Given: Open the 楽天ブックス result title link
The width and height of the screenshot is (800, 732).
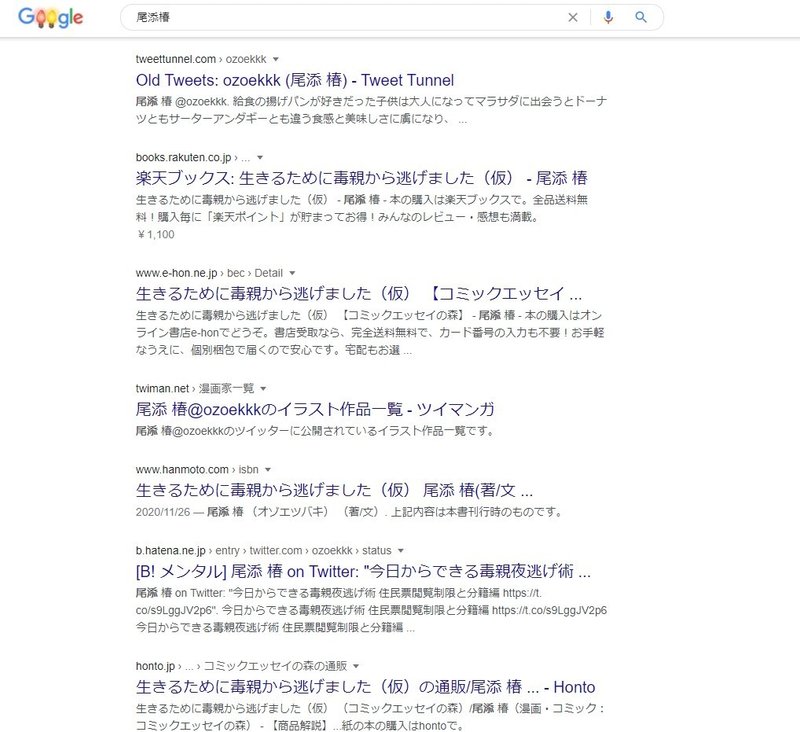Looking at the screenshot, I should pyautogui.click(x=362, y=179).
